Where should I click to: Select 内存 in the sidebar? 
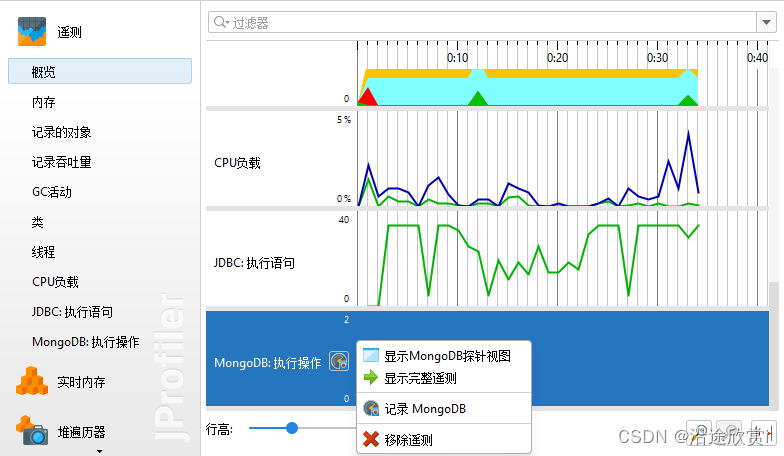(44, 102)
